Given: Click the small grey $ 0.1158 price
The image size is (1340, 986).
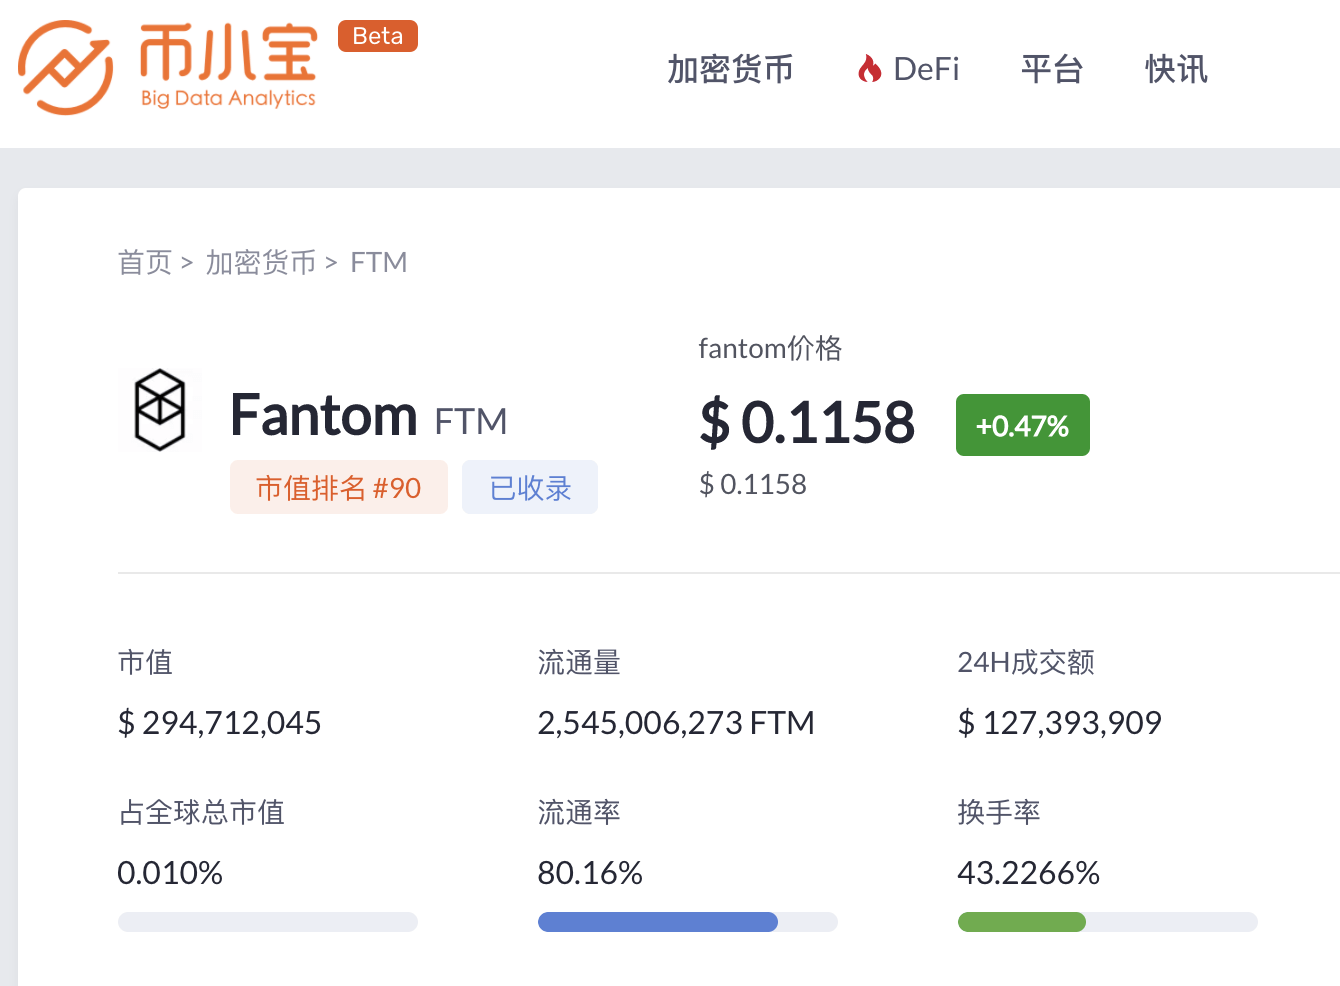Looking at the screenshot, I should 753,484.
